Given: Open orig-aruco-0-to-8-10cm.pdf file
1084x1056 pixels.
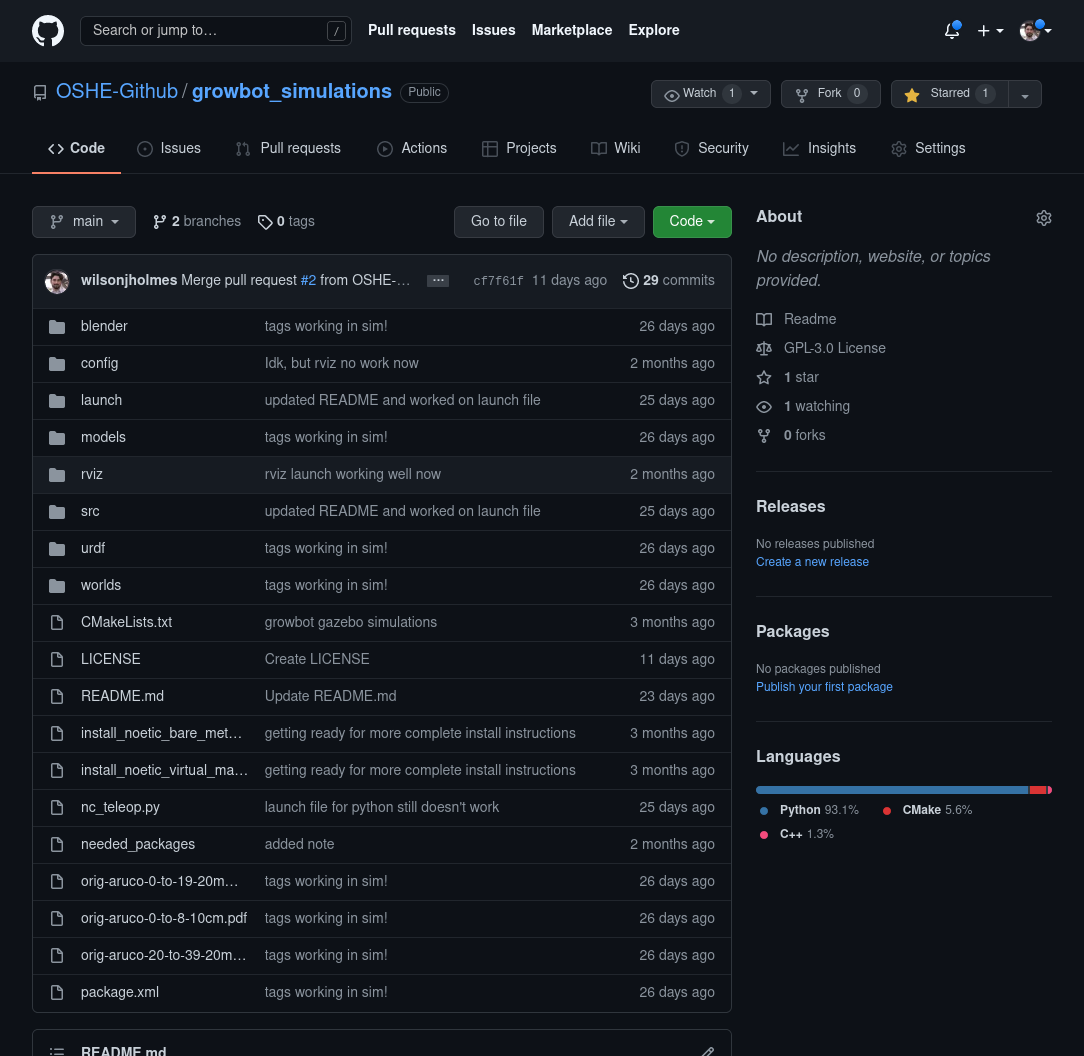Looking at the screenshot, I should 164,918.
